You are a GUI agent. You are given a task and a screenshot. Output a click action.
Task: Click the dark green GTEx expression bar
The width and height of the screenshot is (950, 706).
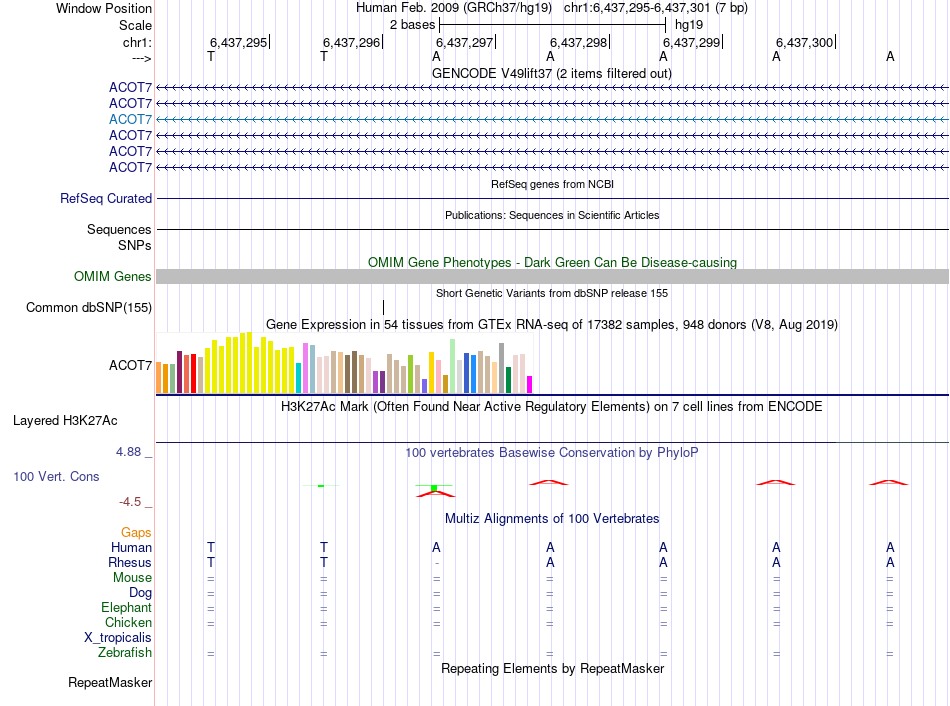tap(508, 380)
